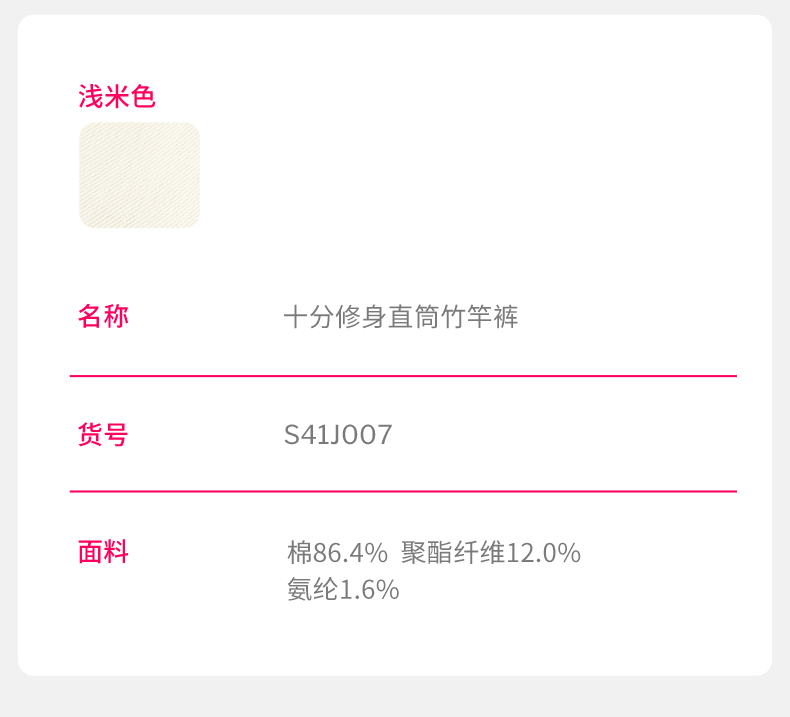Image resolution: width=790 pixels, height=717 pixels.
Task: Click the 十分 word in product name
Action: point(309,318)
